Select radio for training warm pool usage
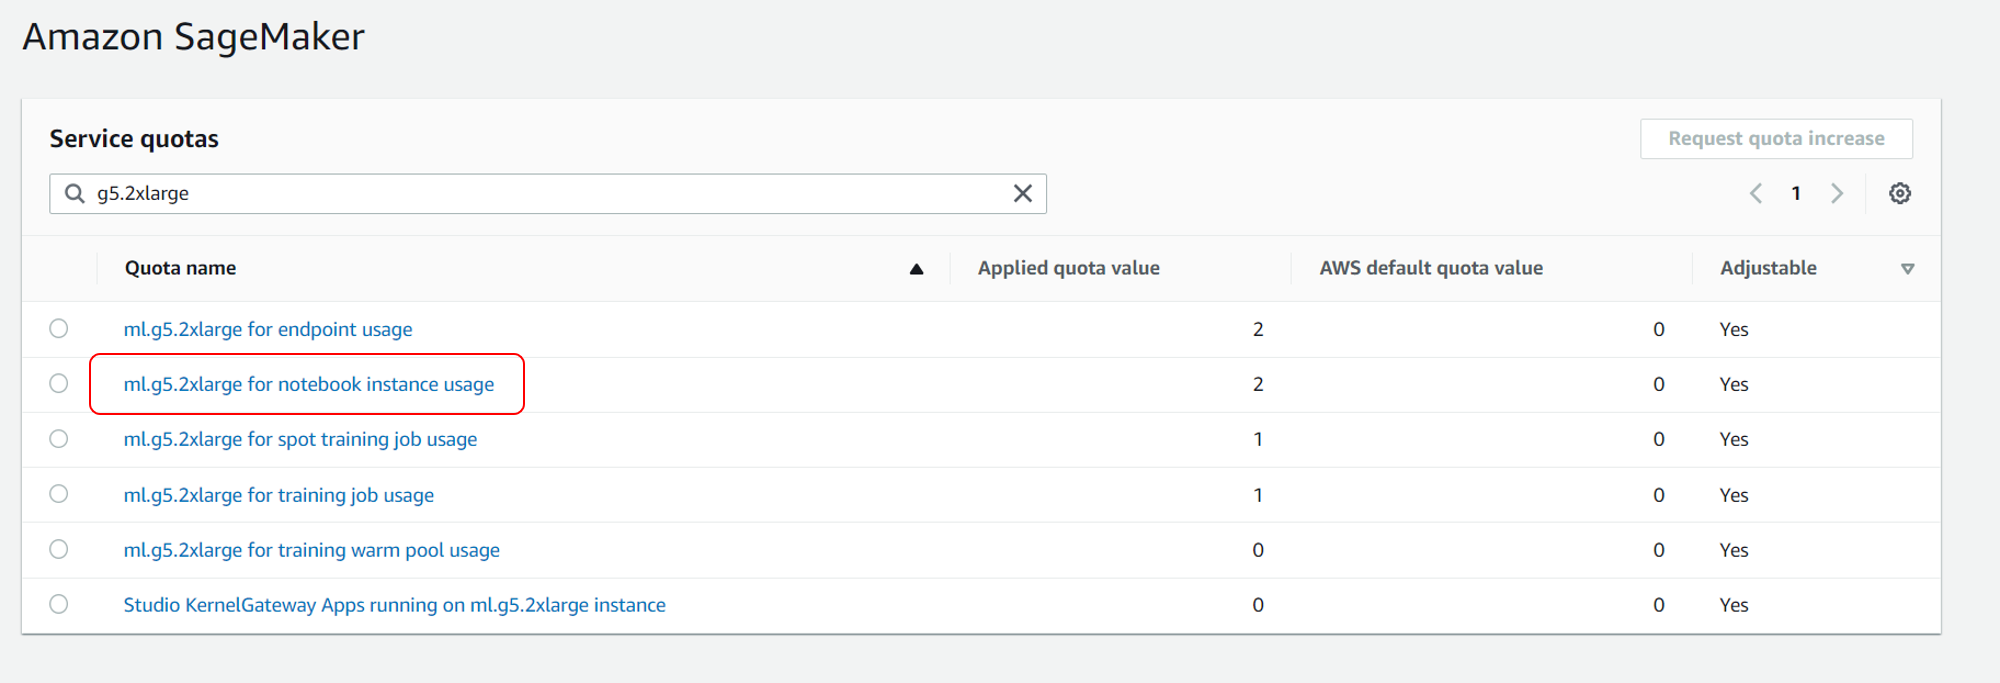This screenshot has width=2000, height=683. [x=59, y=549]
